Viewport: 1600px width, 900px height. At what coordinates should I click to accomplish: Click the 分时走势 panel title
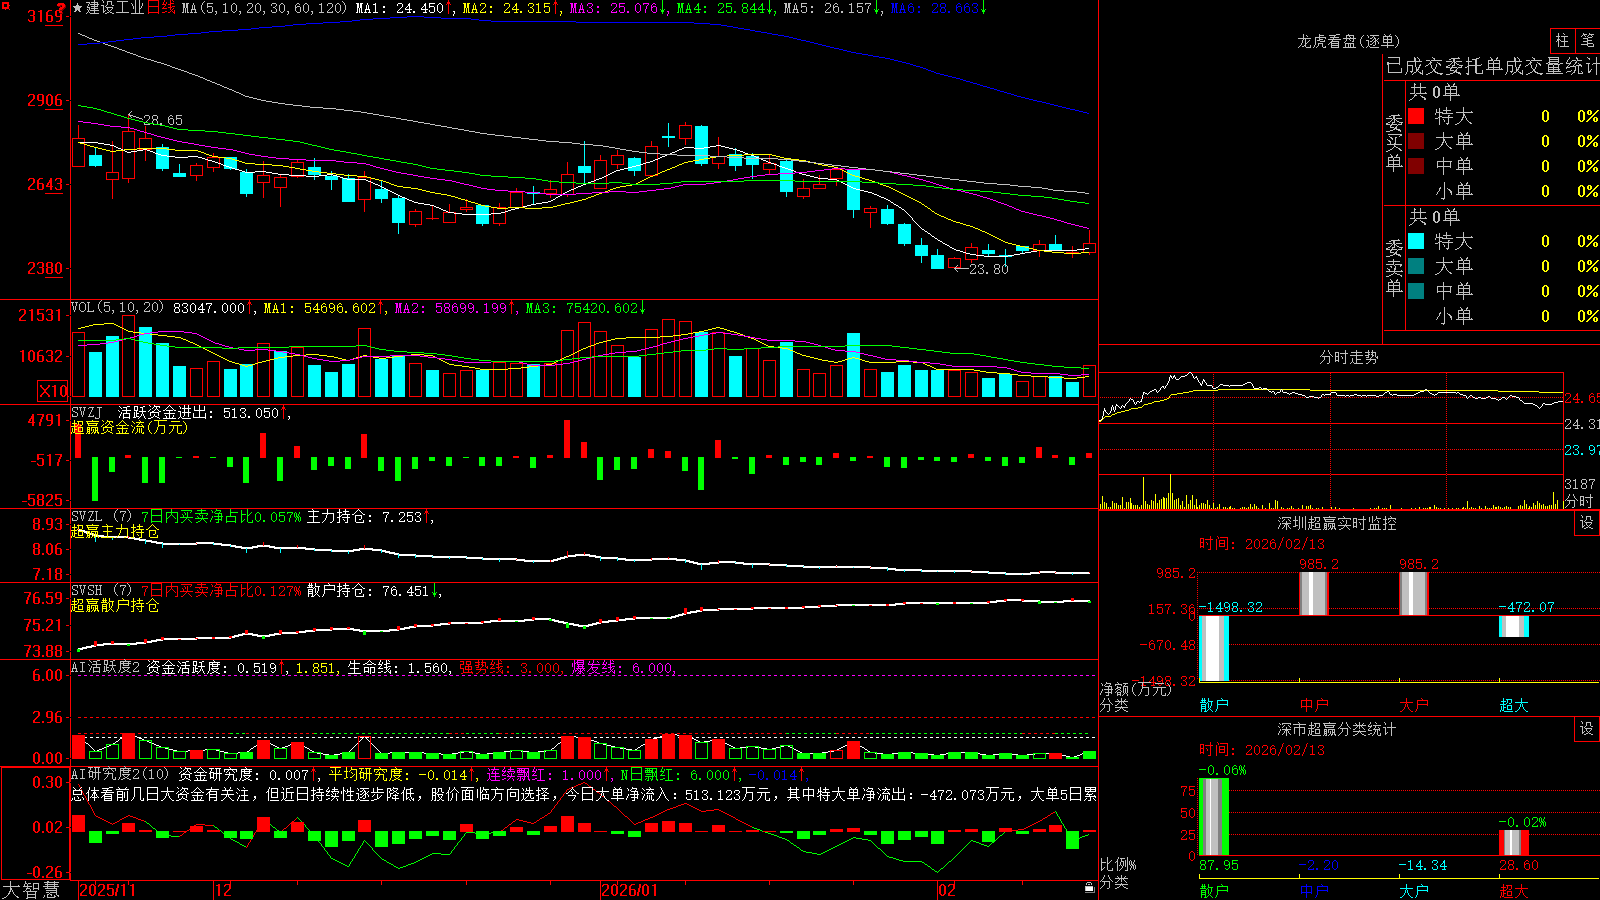[1348, 357]
